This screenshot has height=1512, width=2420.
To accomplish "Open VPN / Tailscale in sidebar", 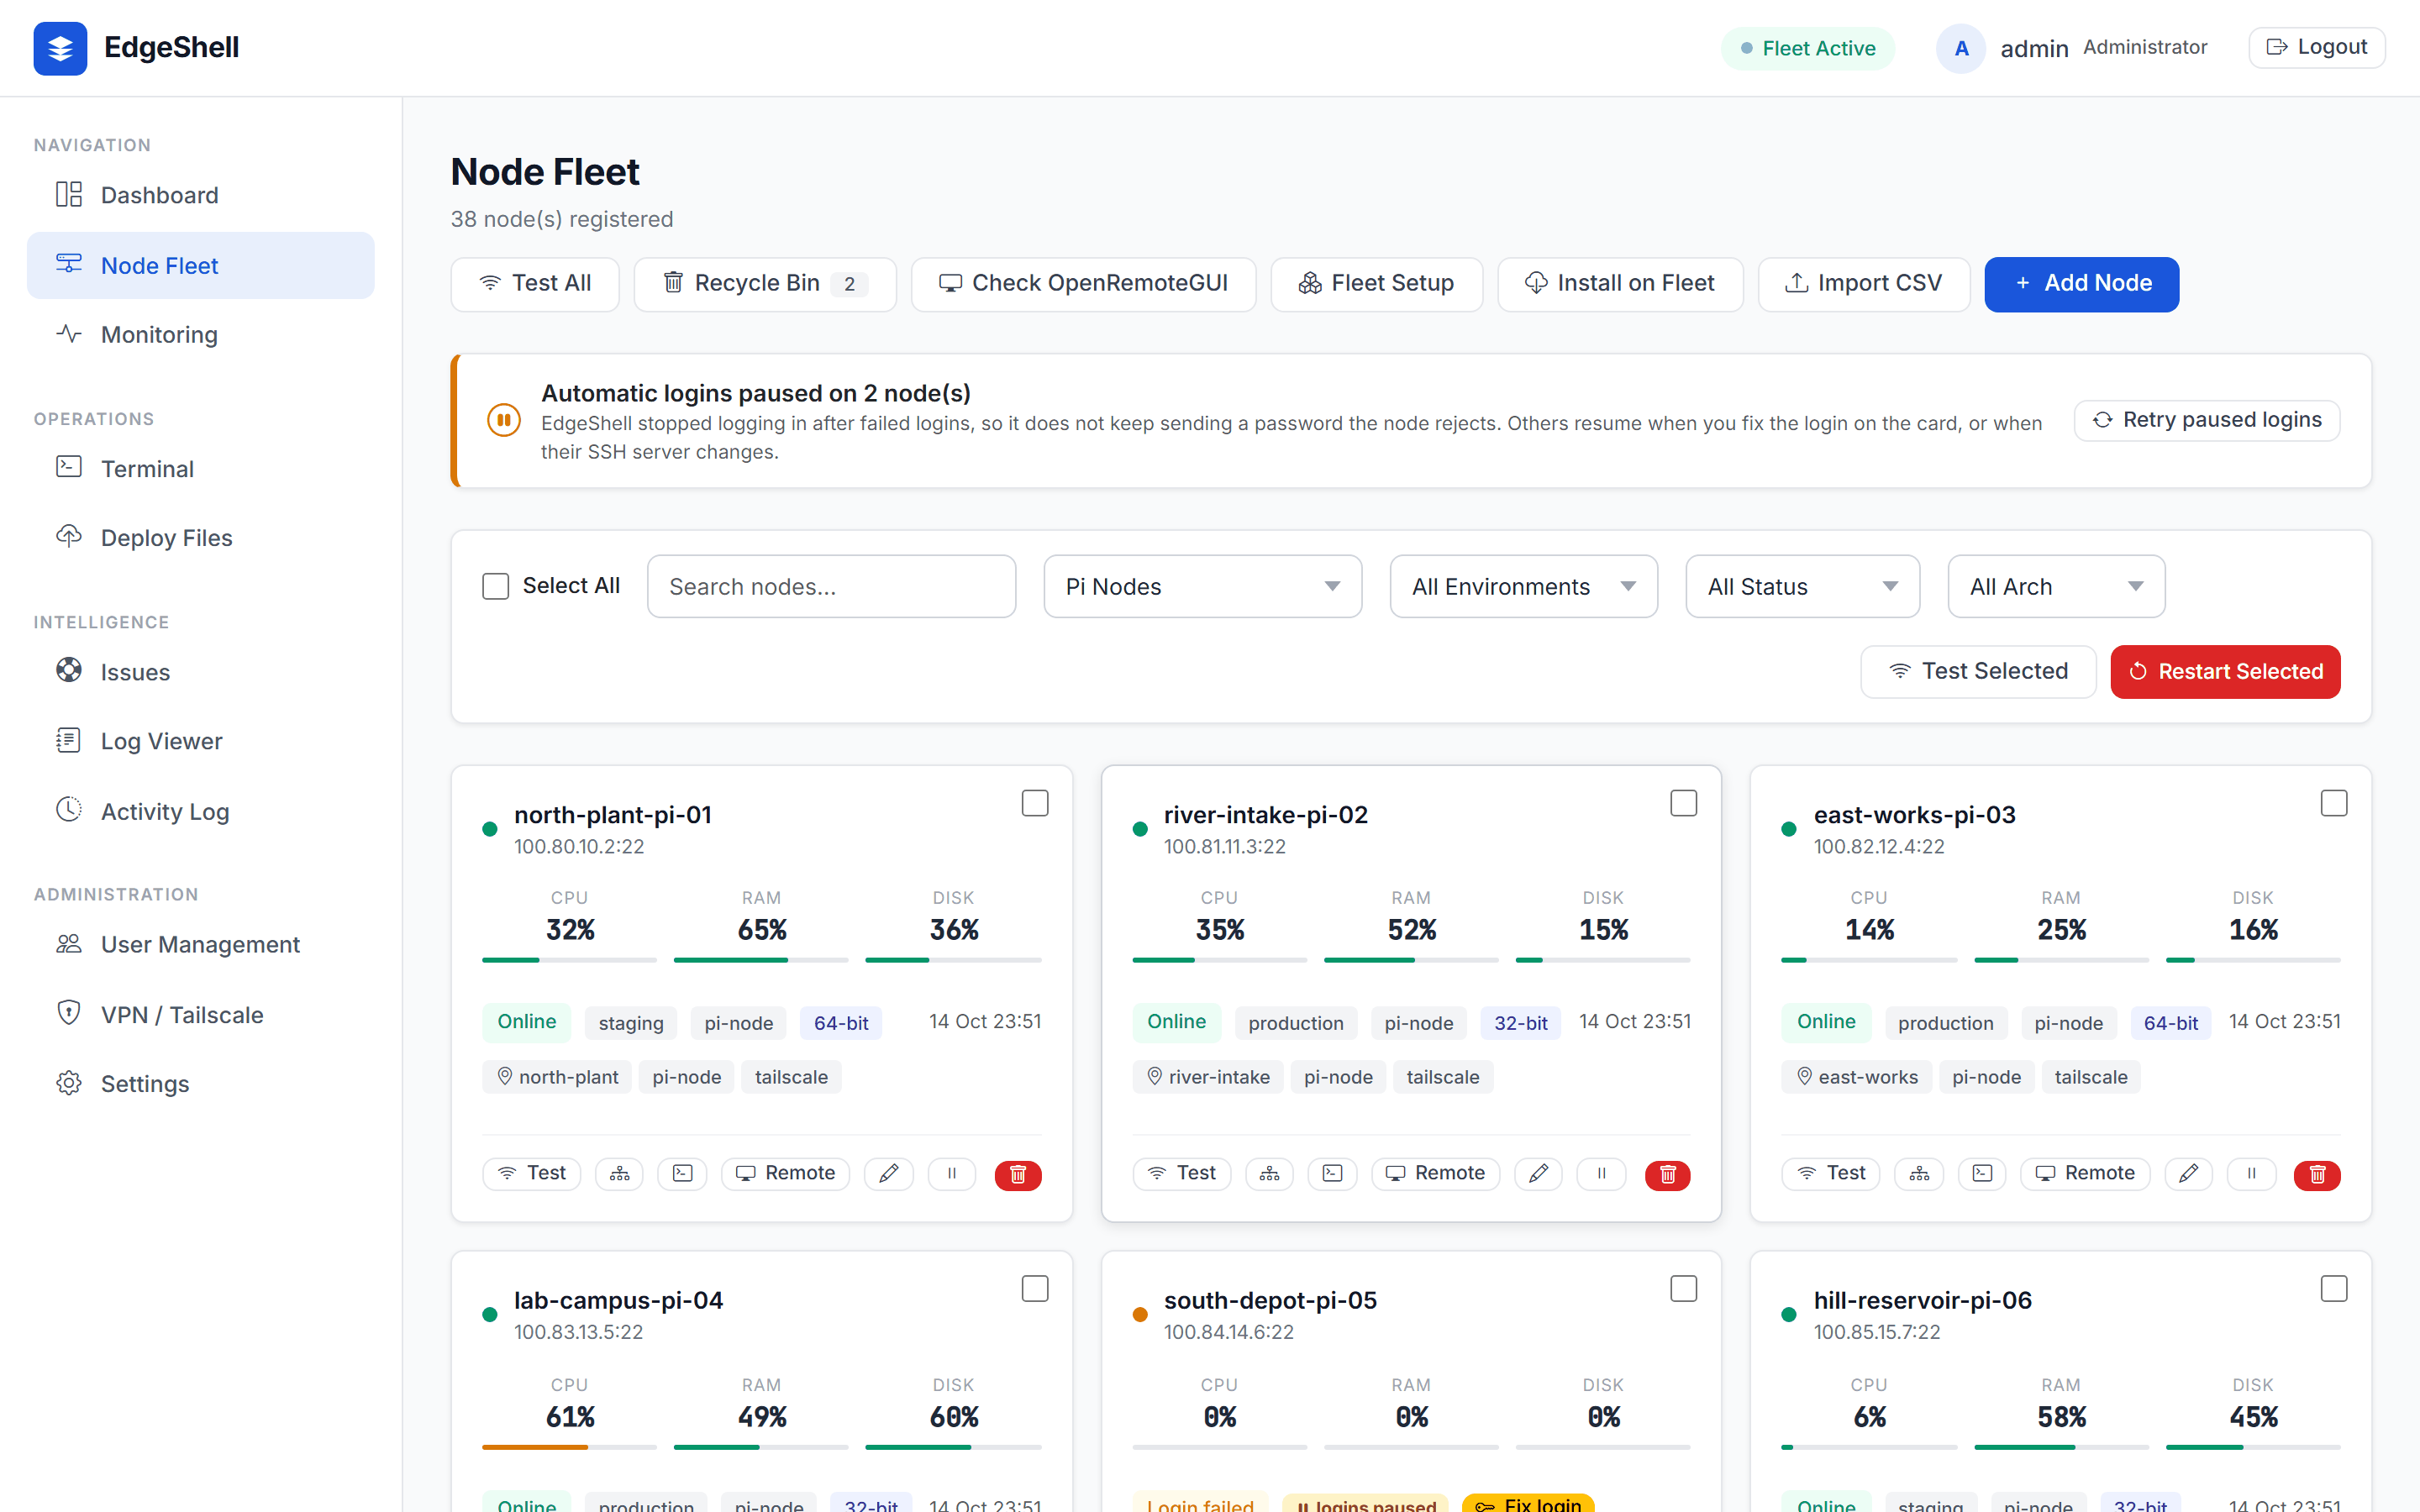I will [x=200, y=1014].
